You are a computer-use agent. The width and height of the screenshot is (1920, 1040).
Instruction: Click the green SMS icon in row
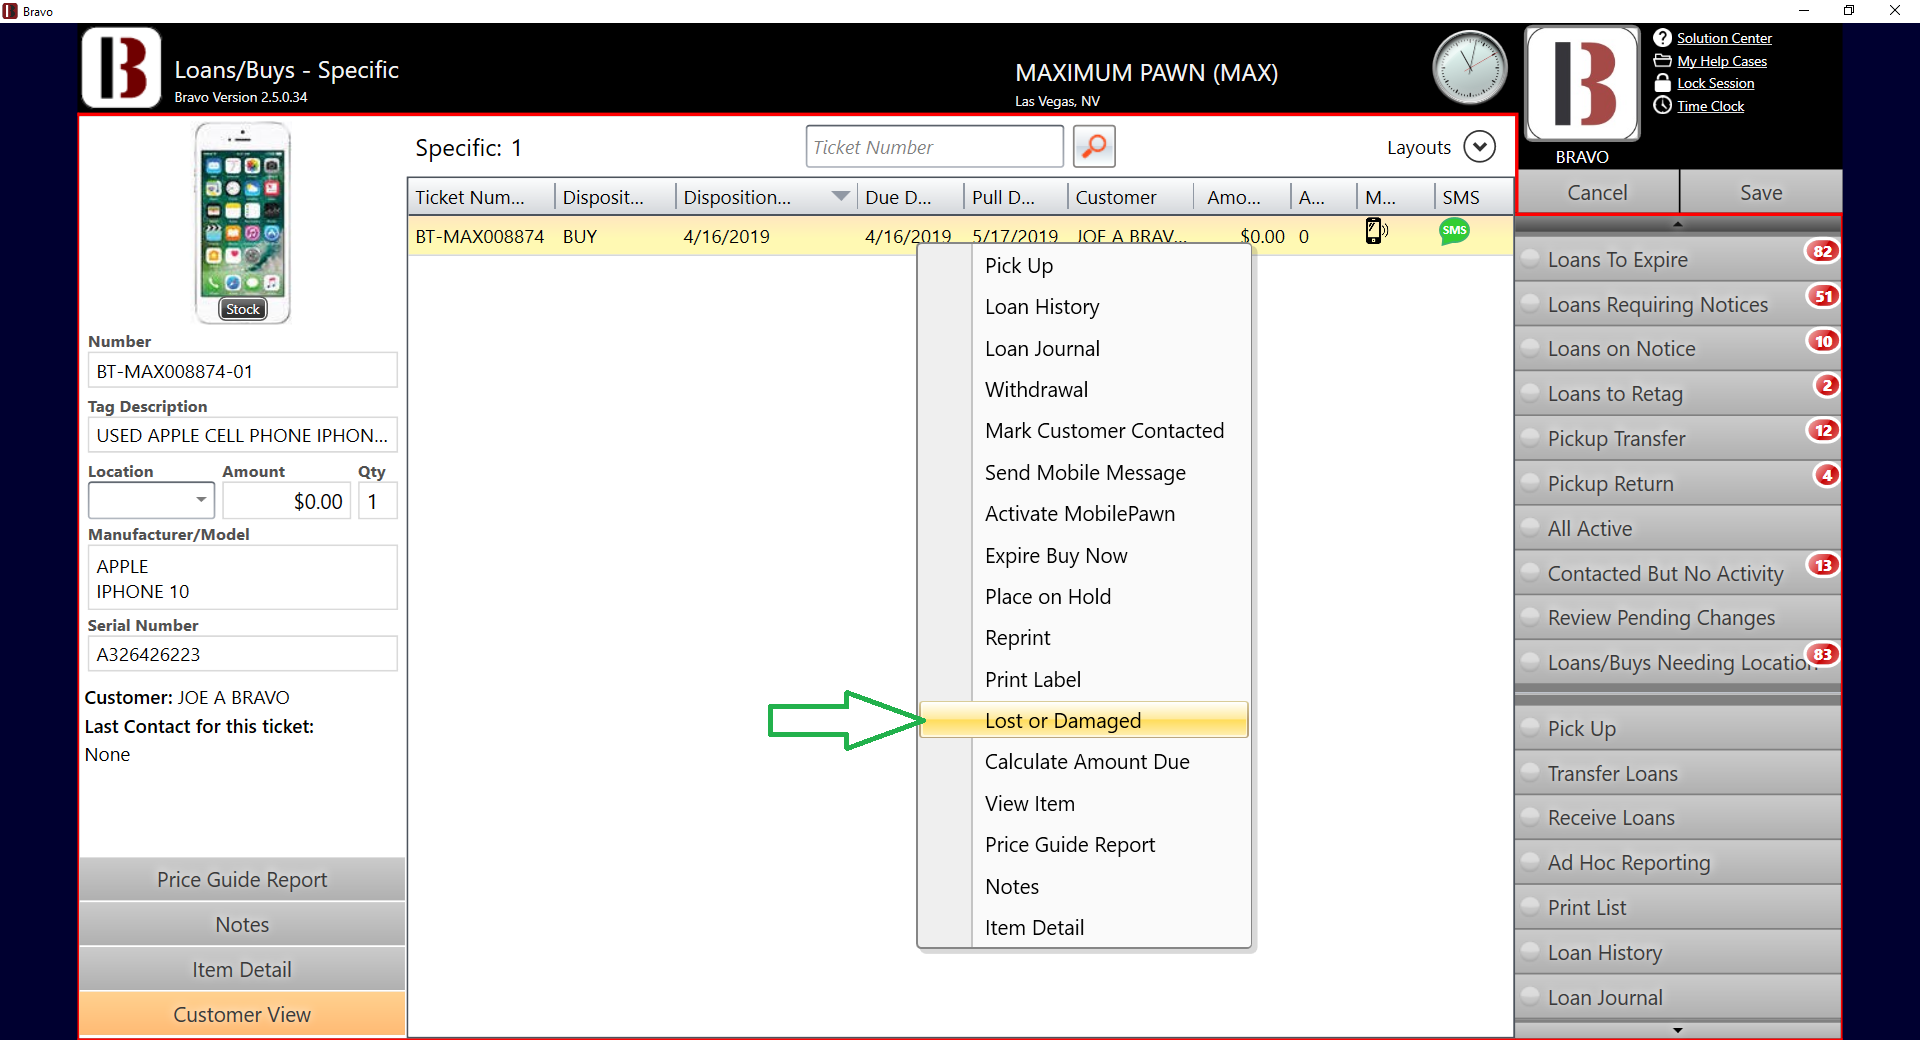[x=1454, y=231]
